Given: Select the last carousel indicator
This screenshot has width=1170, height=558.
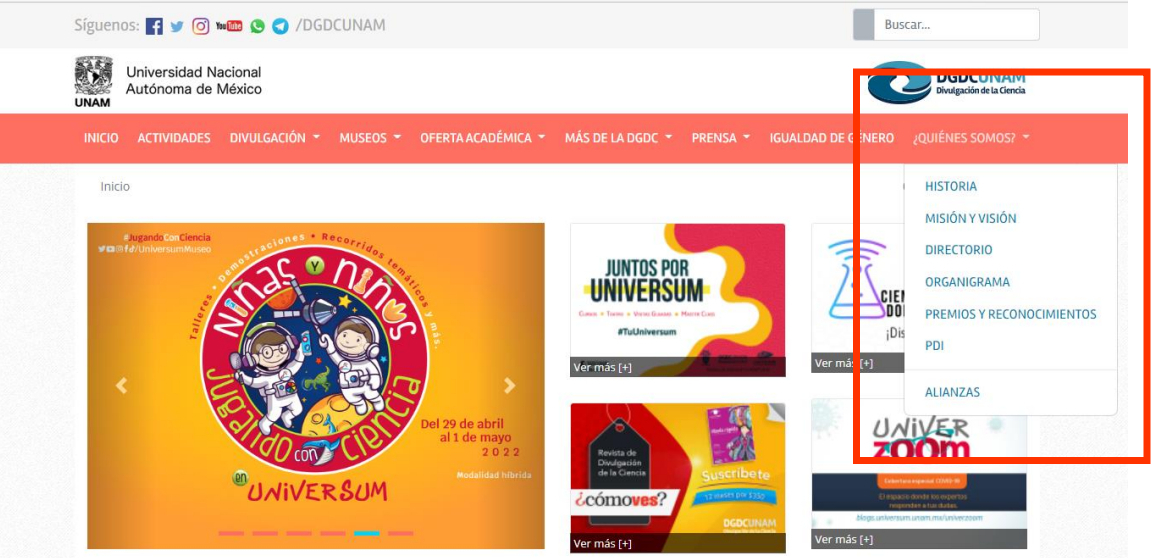Looking at the screenshot, I should (x=401, y=533).
